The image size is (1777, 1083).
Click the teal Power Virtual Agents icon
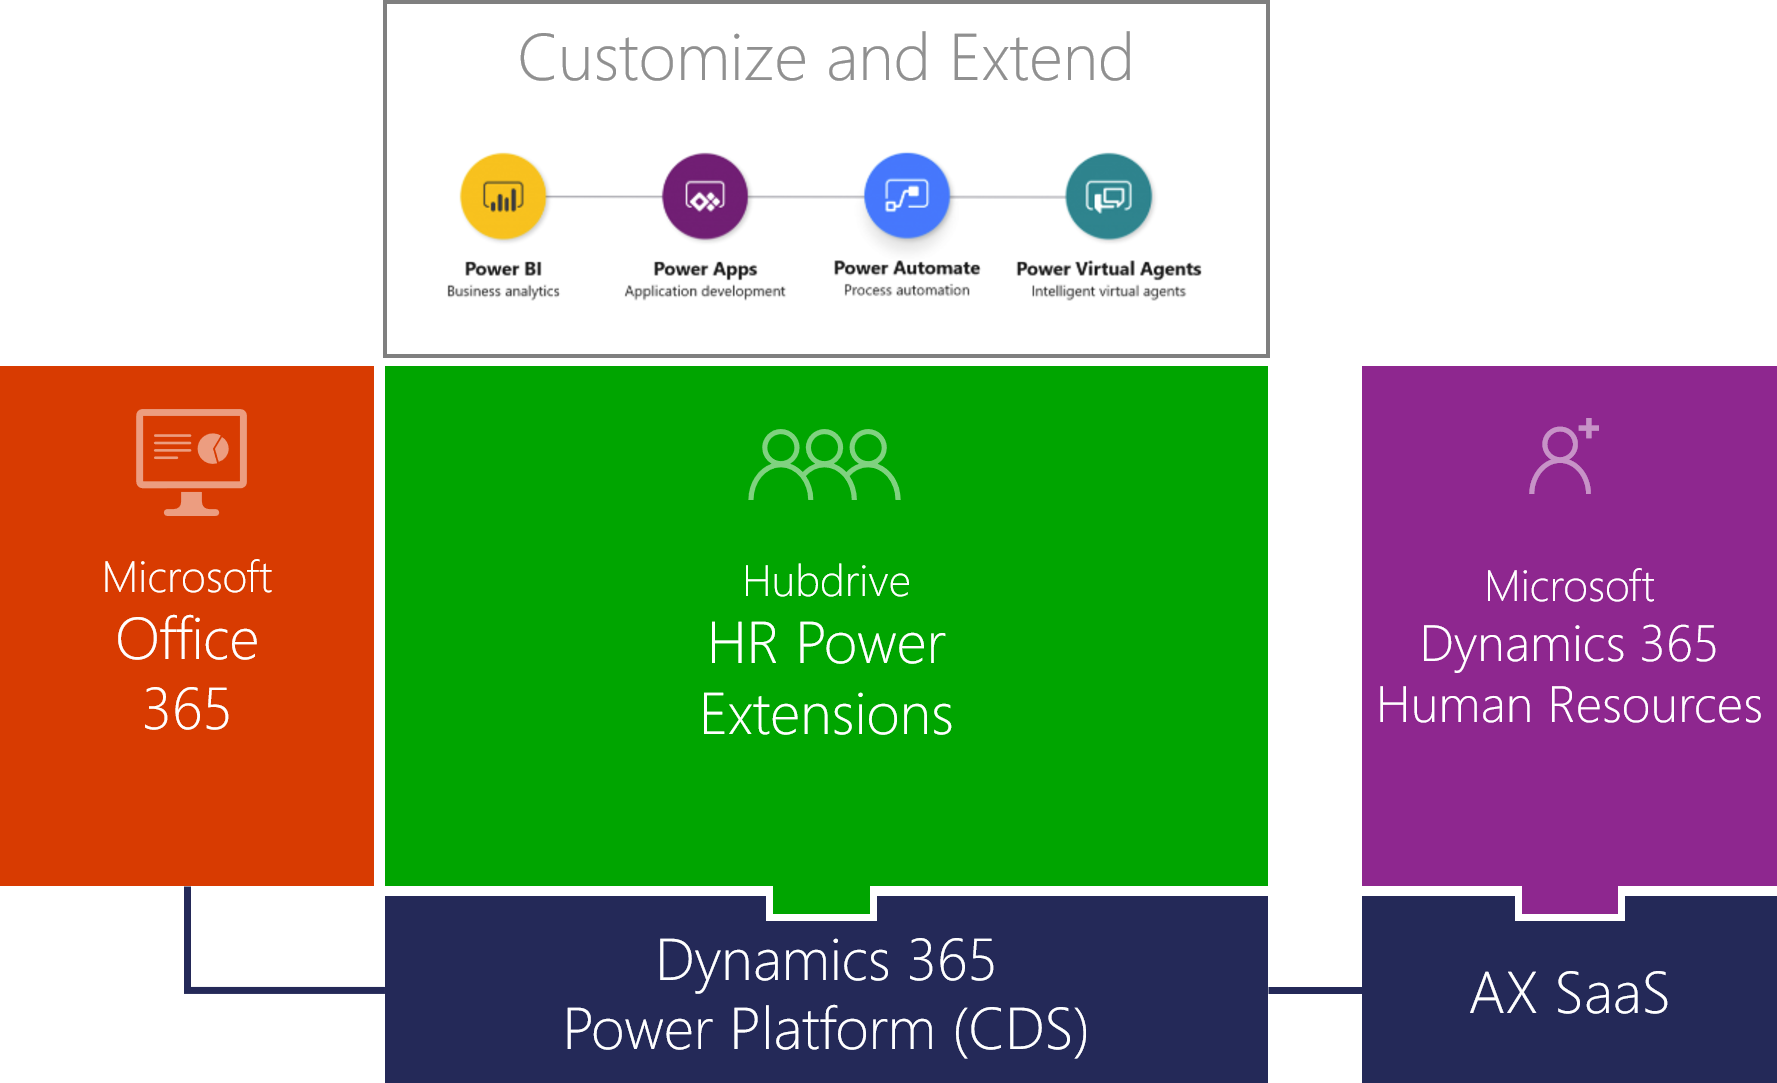(1109, 196)
